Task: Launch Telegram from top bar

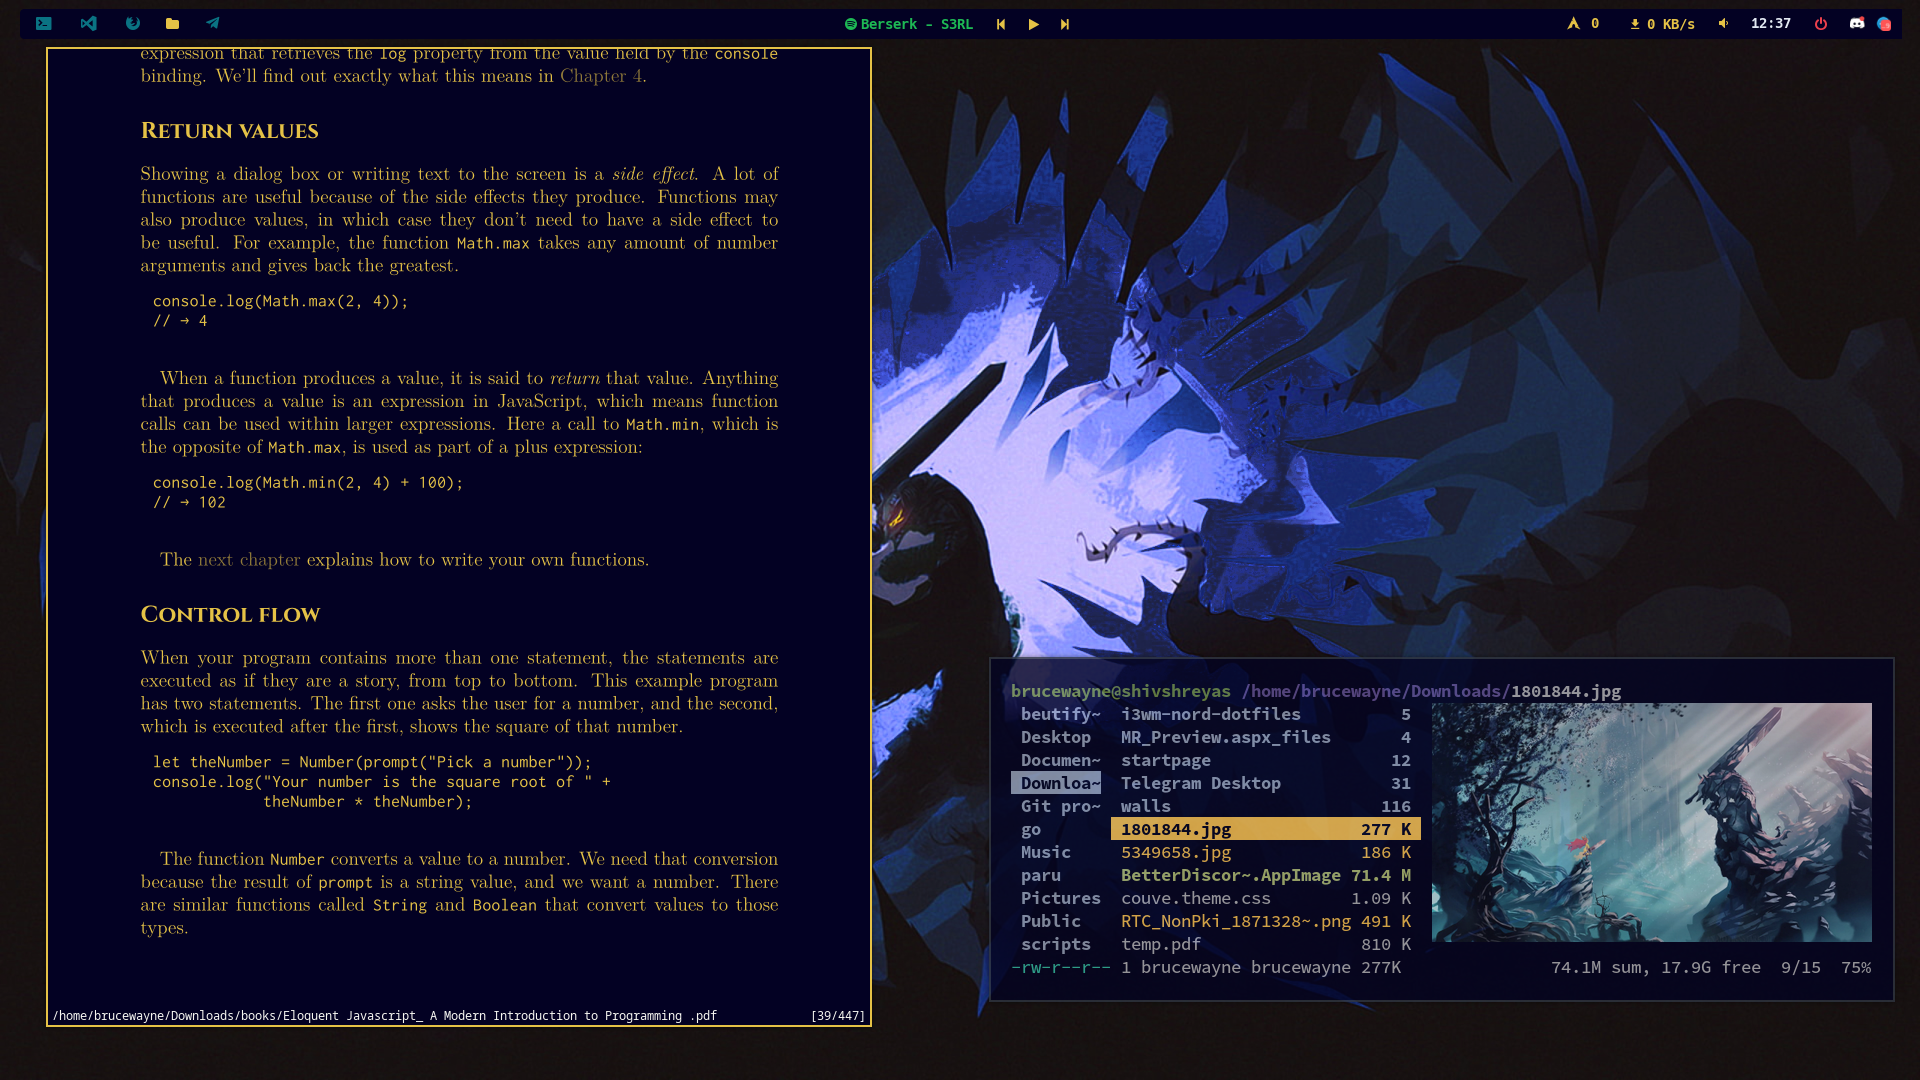Action: [213, 23]
